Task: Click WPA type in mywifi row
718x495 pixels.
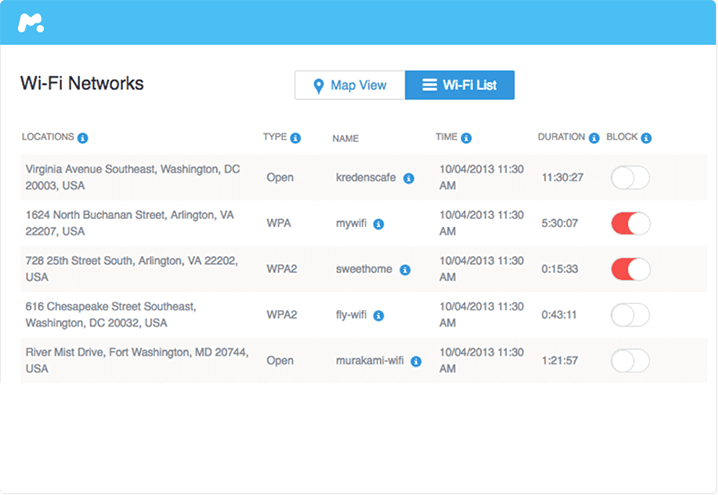Action: click(279, 223)
